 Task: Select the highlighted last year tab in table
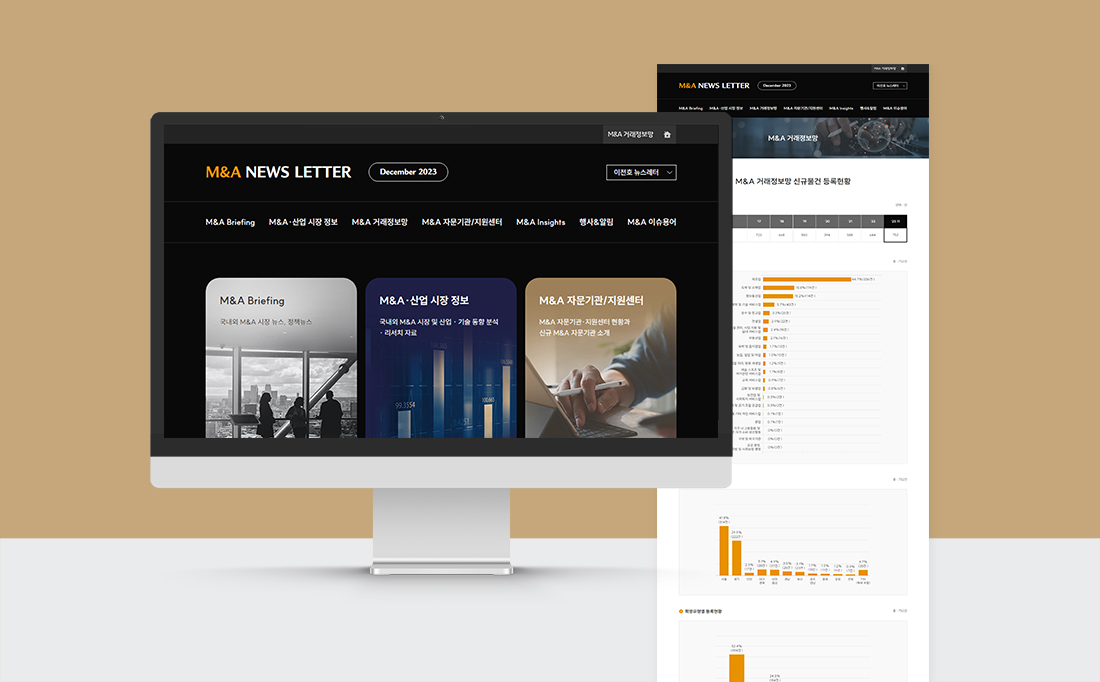pos(895,221)
